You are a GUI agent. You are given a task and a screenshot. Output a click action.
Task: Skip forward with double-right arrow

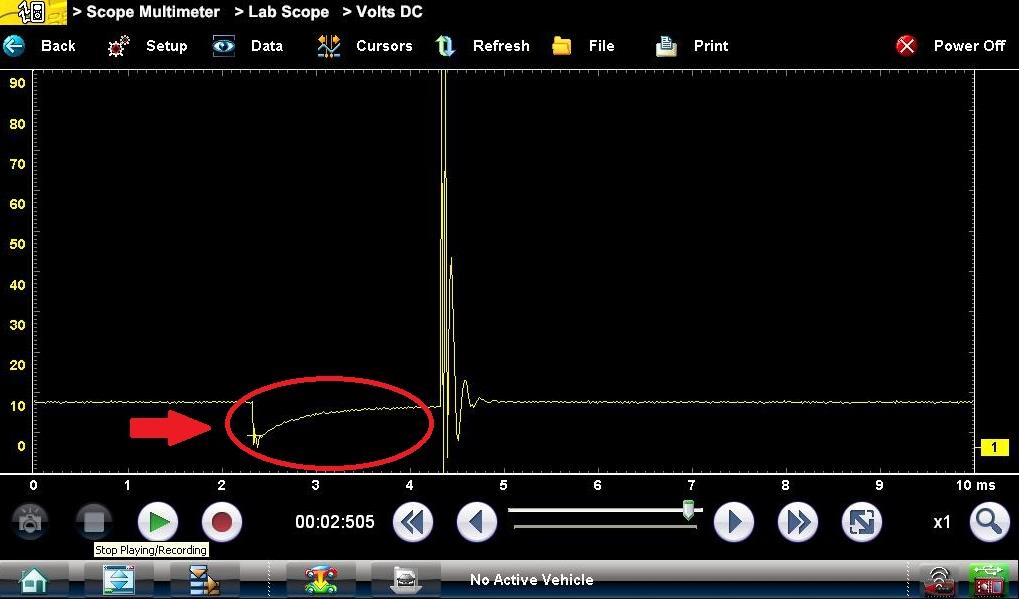click(797, 522)
